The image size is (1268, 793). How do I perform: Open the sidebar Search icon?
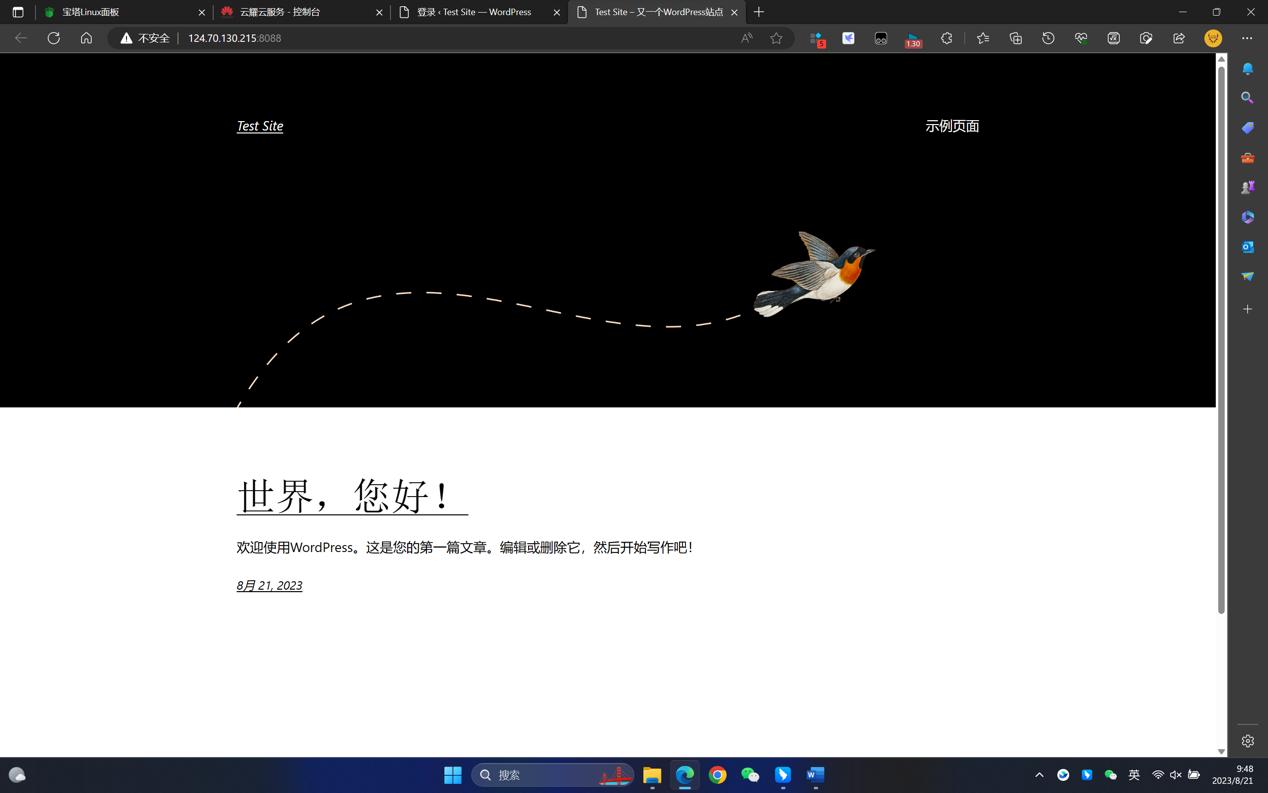click(1247, 97)
